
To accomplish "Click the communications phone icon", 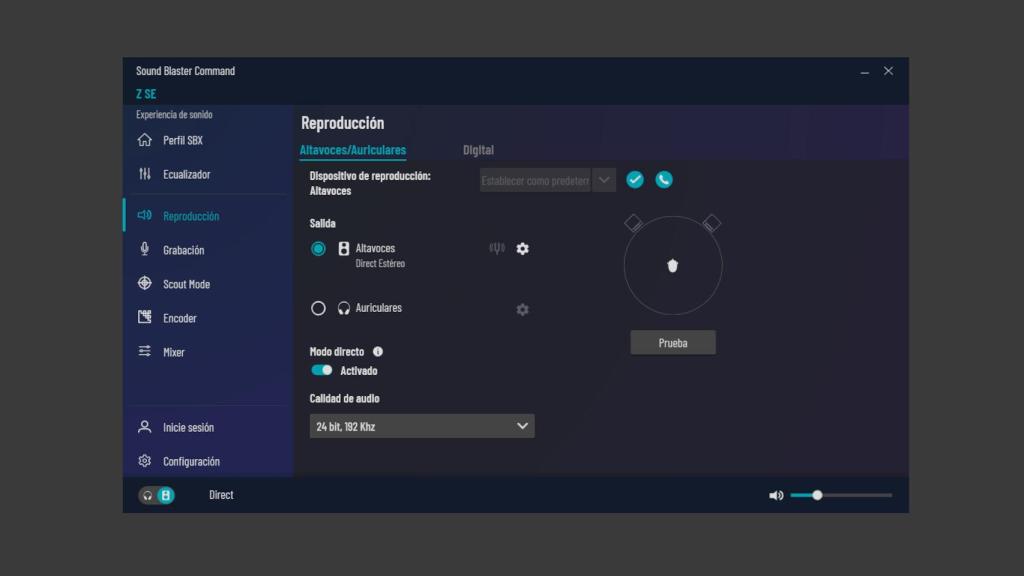I will (x=664, y=179).
